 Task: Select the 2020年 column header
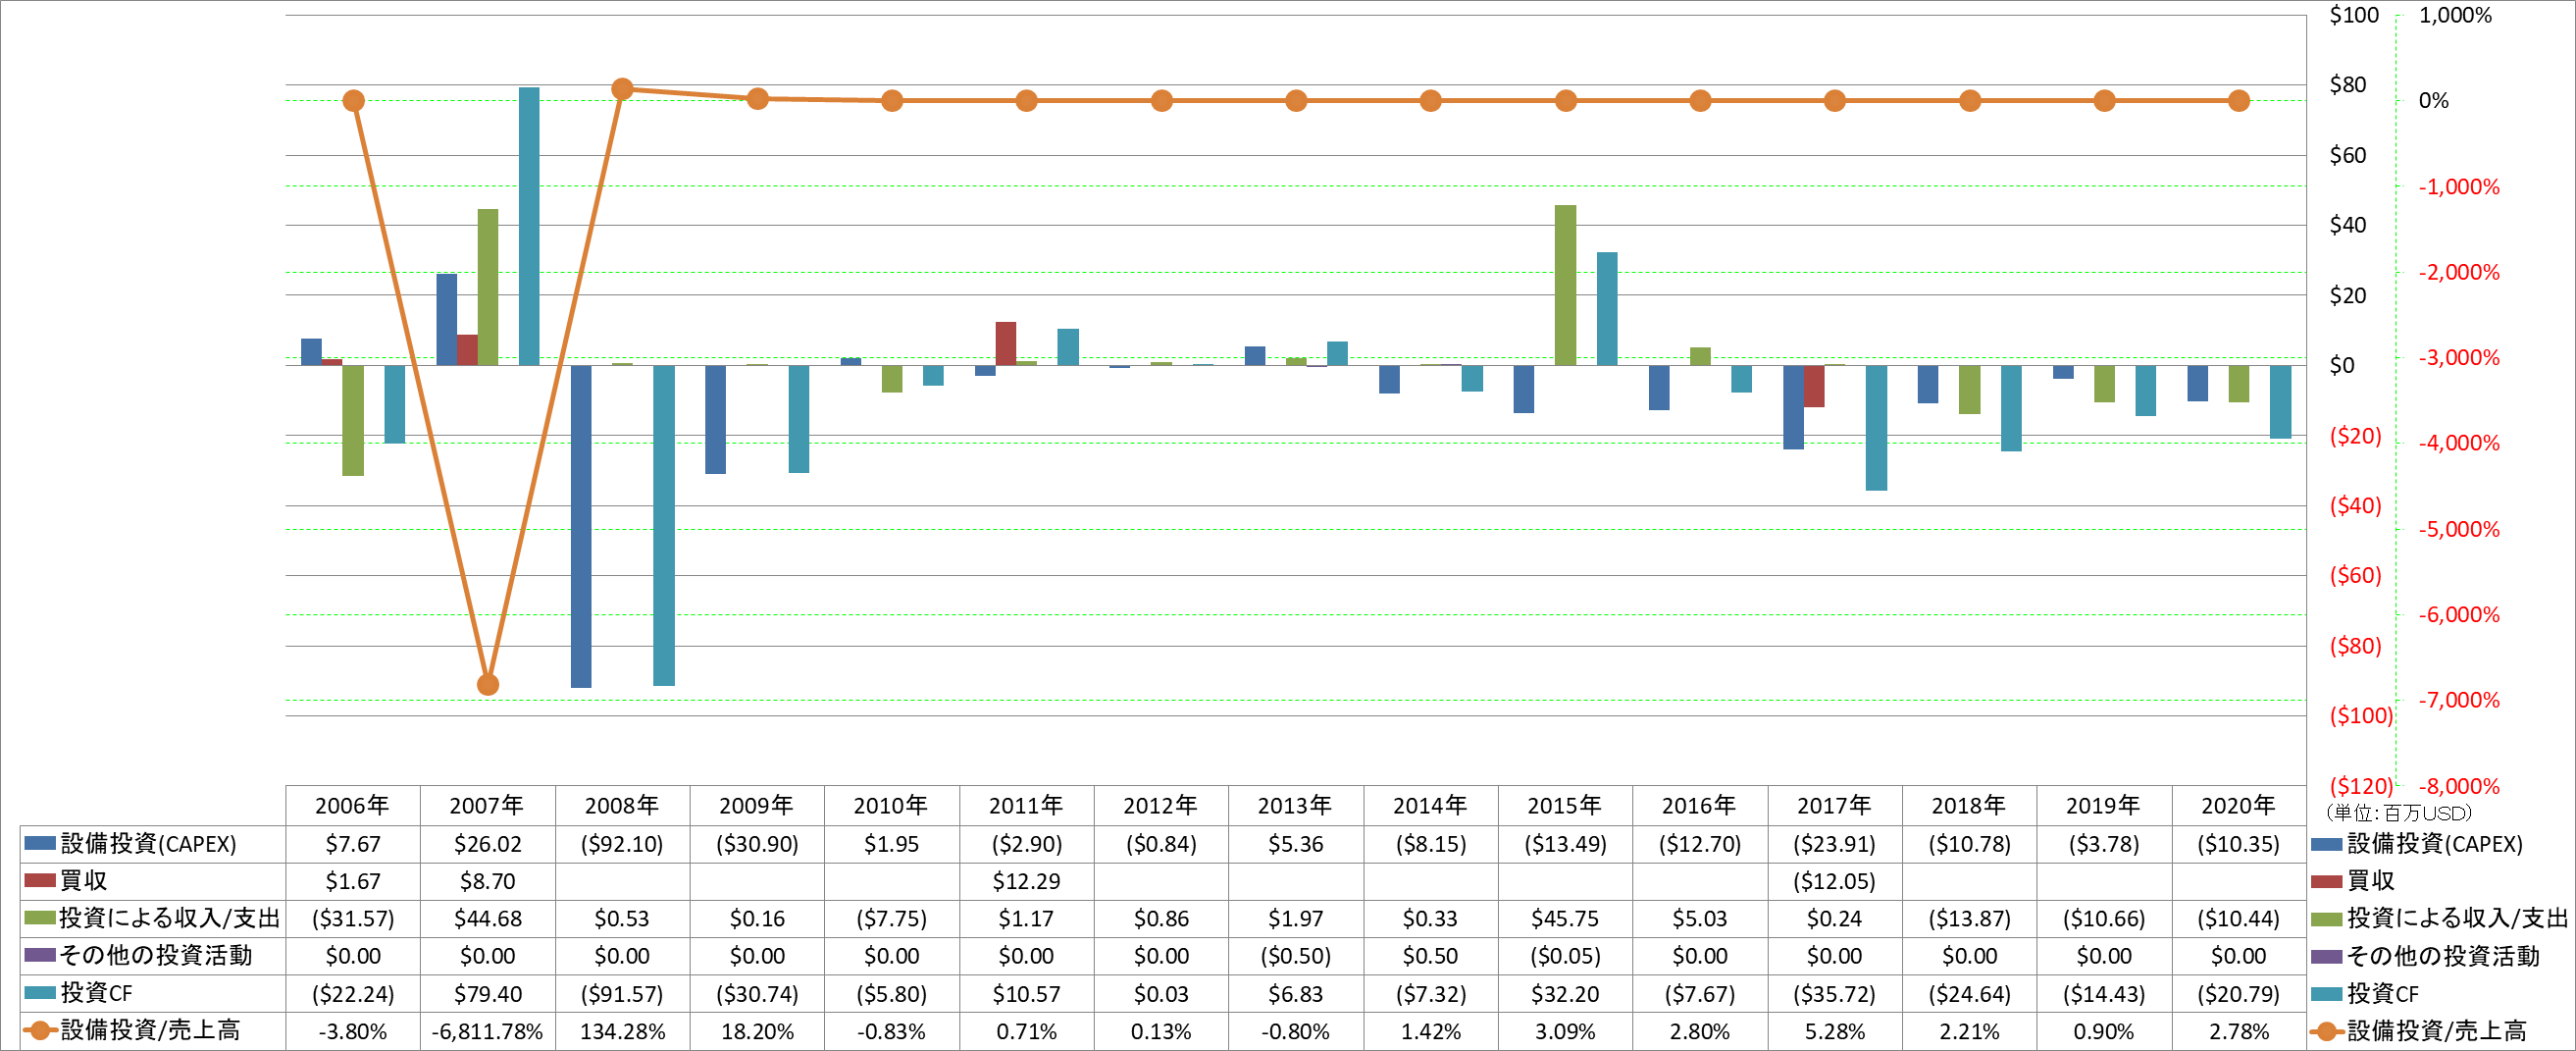[2238, 805]
